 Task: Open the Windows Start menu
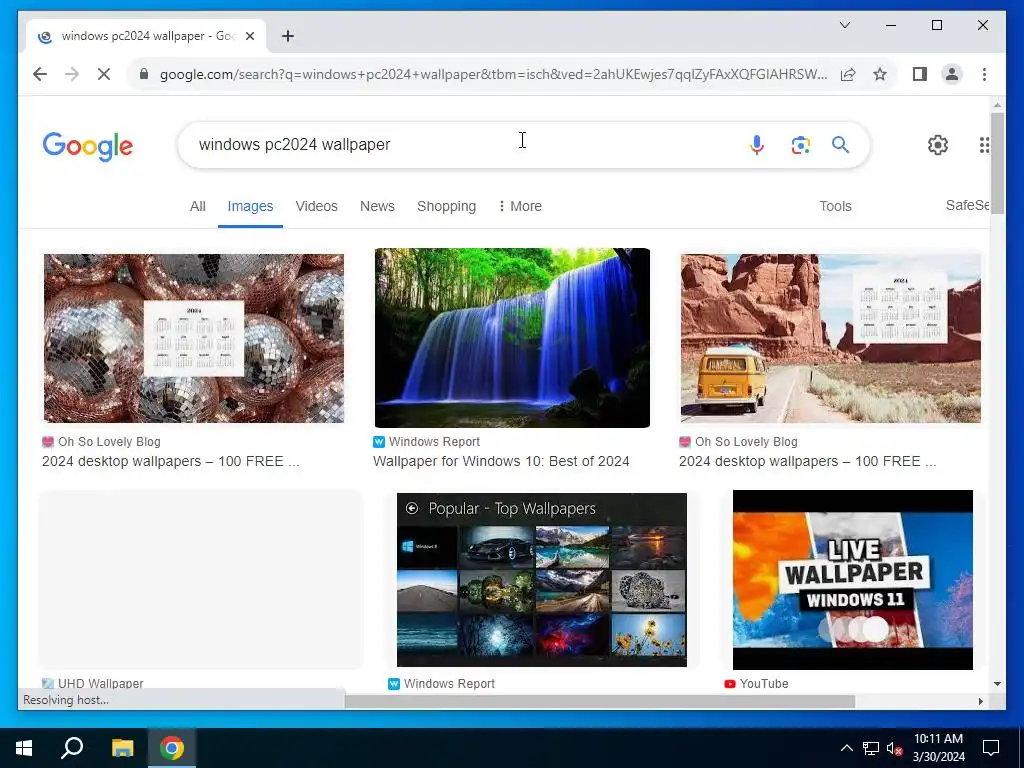(x=24, y=748)
